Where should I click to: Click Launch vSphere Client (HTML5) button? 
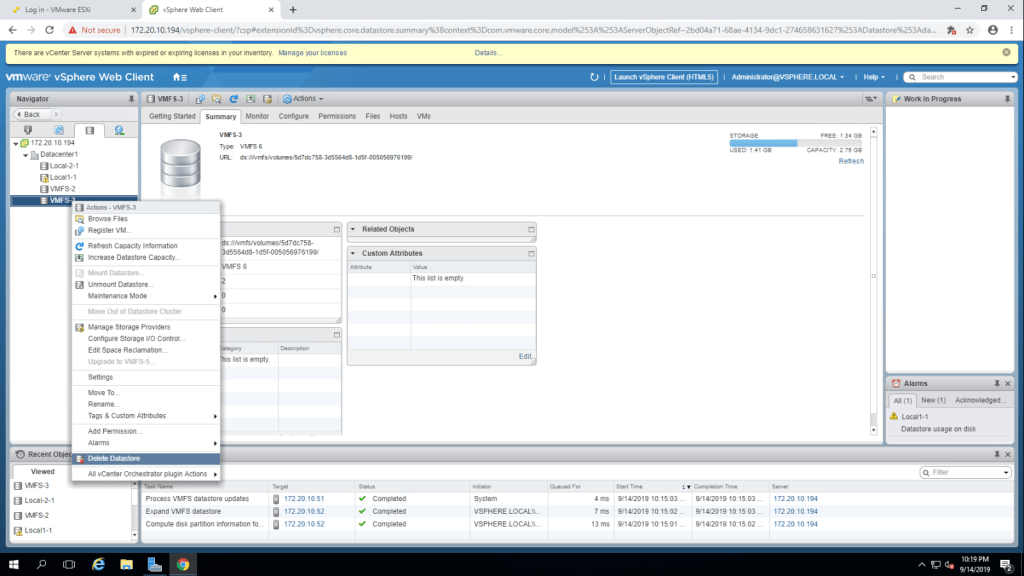pyautogui.click(x=664, y=77)
